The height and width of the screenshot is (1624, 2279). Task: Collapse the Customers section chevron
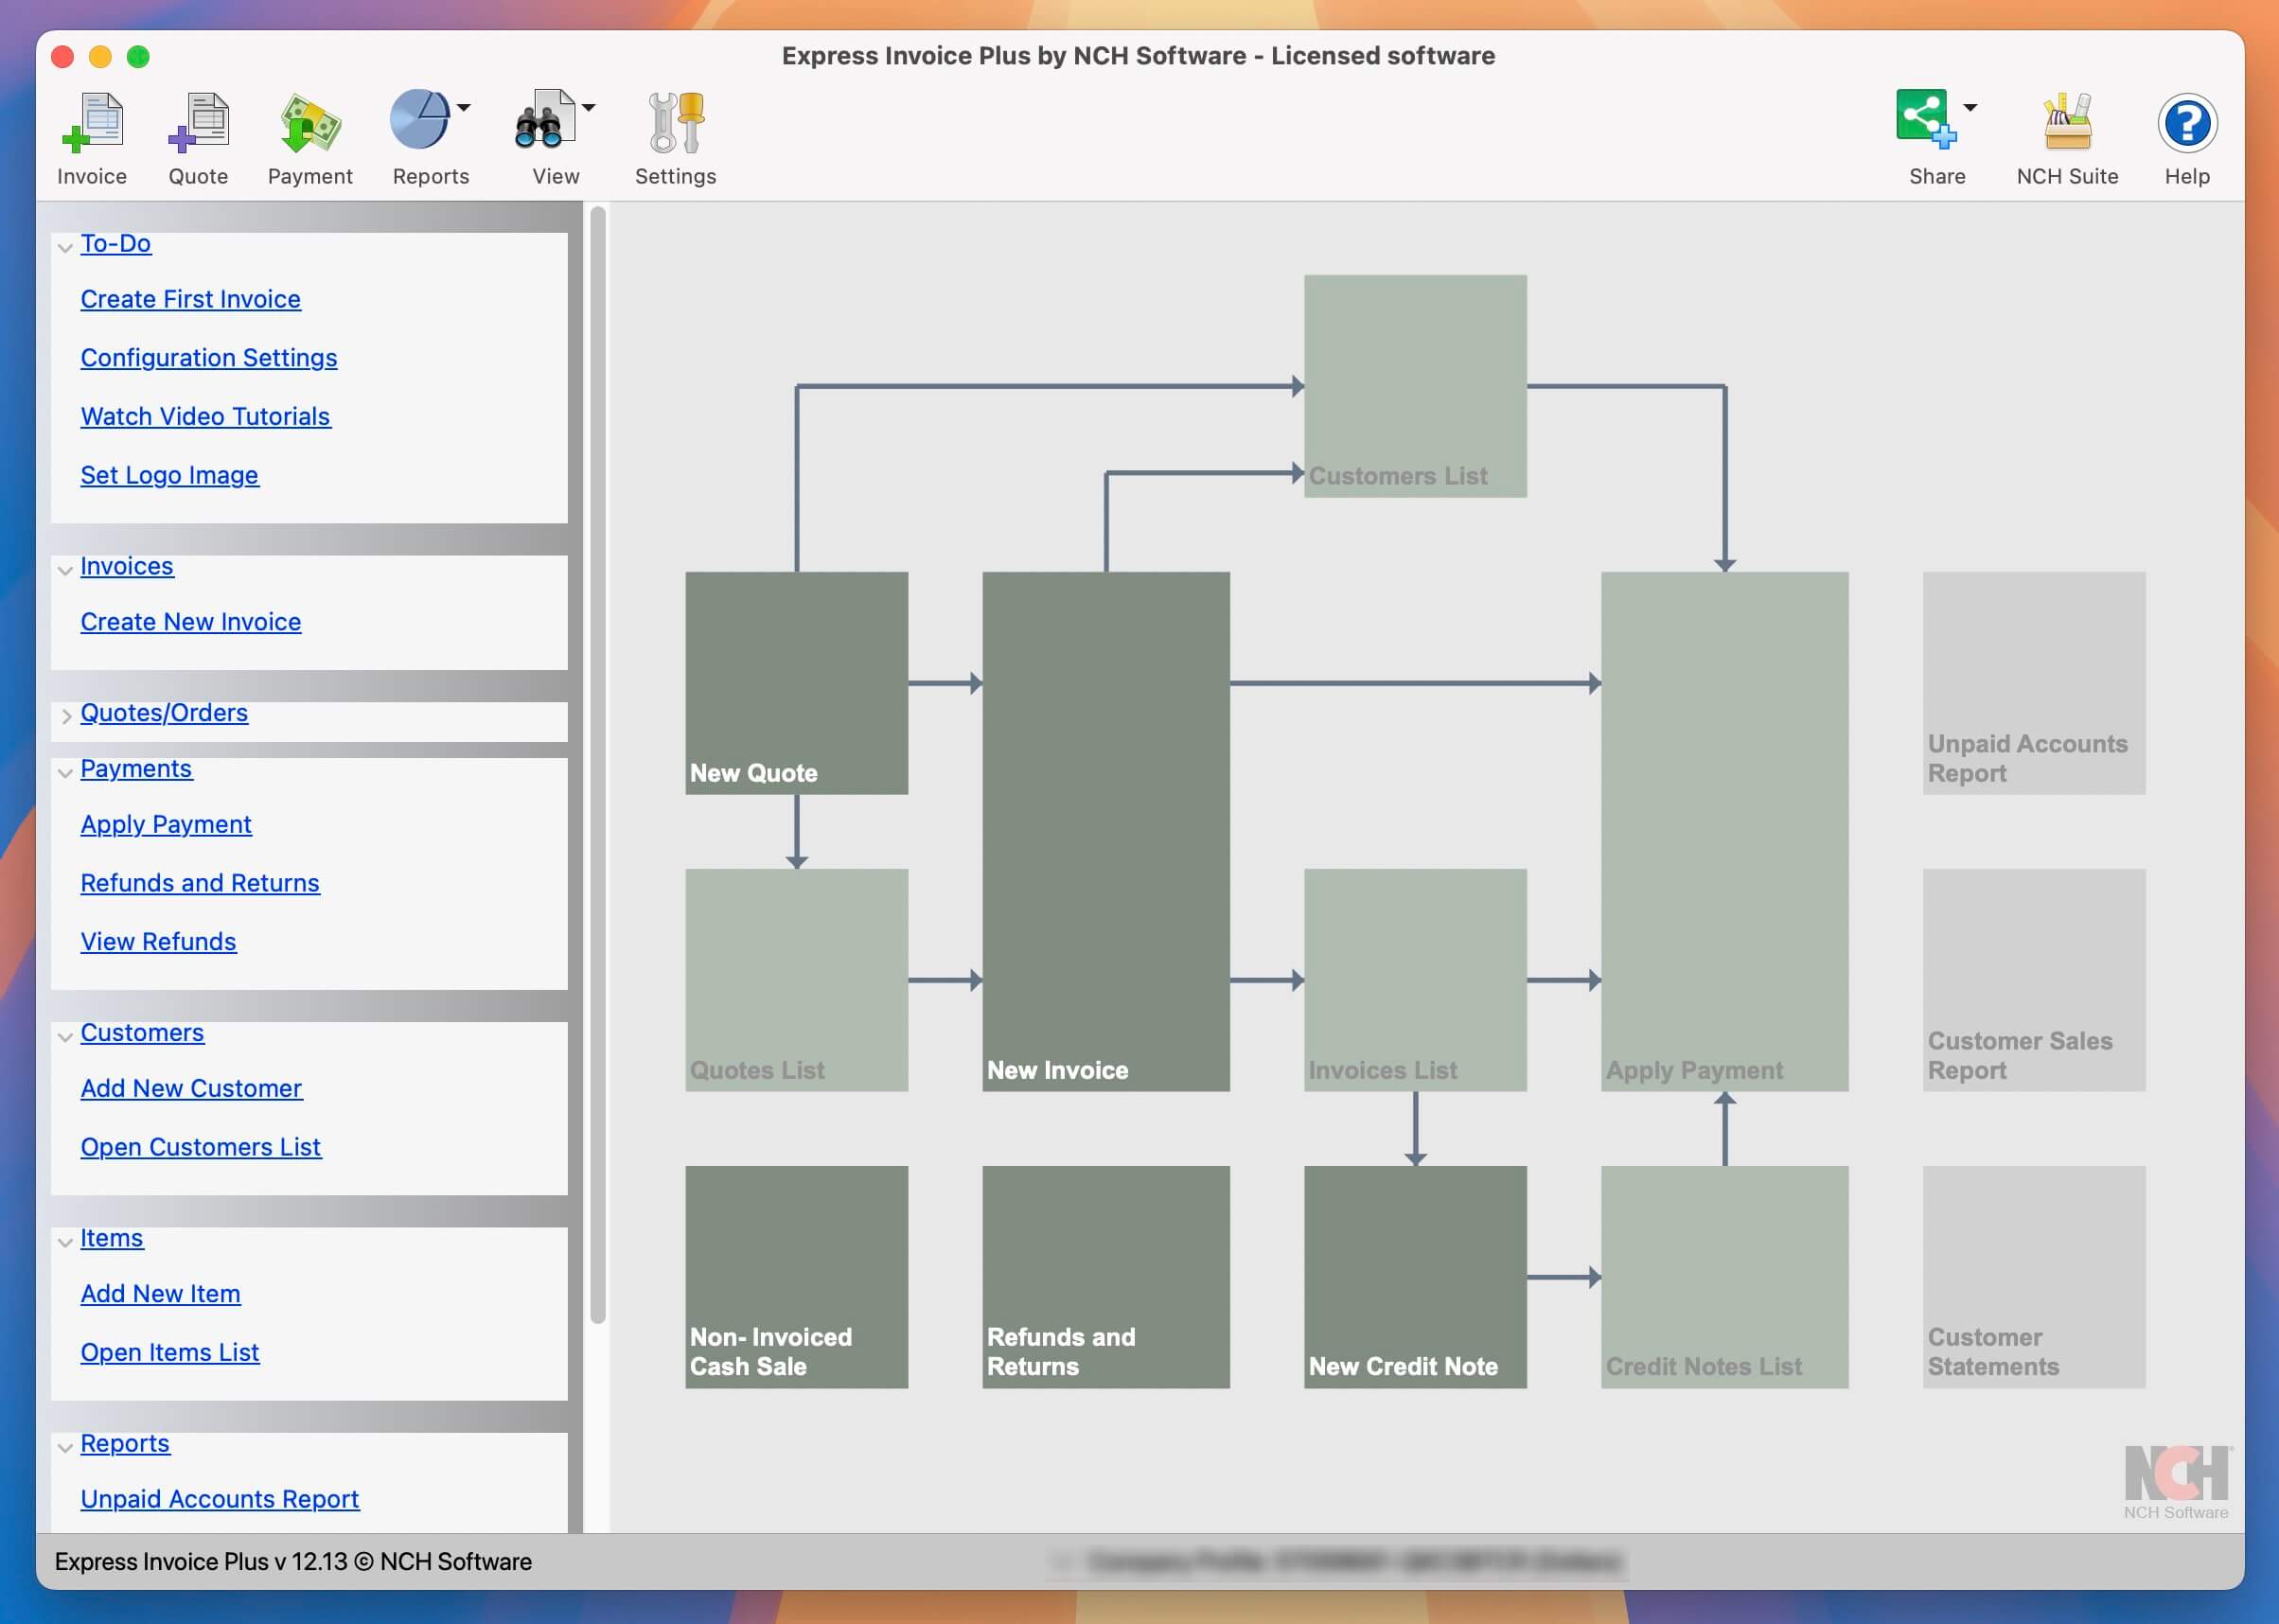click(x=65, y=1036)
